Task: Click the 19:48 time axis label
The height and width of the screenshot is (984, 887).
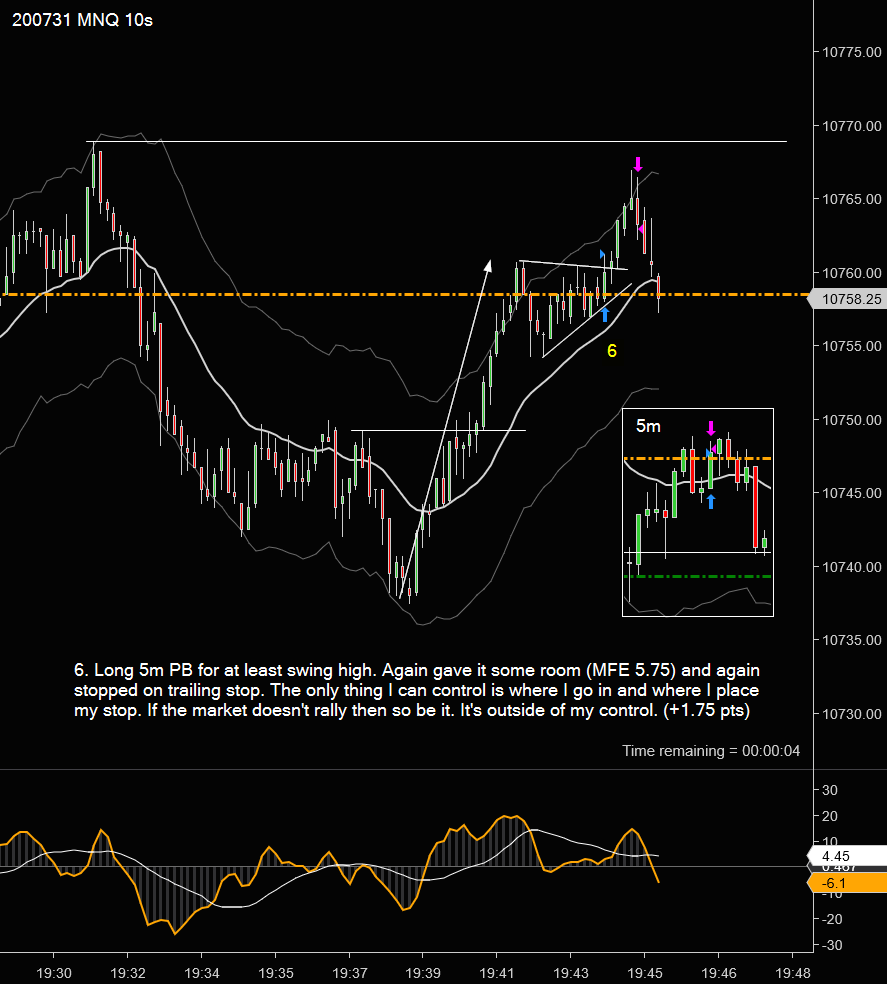Action: click(793, 973)
